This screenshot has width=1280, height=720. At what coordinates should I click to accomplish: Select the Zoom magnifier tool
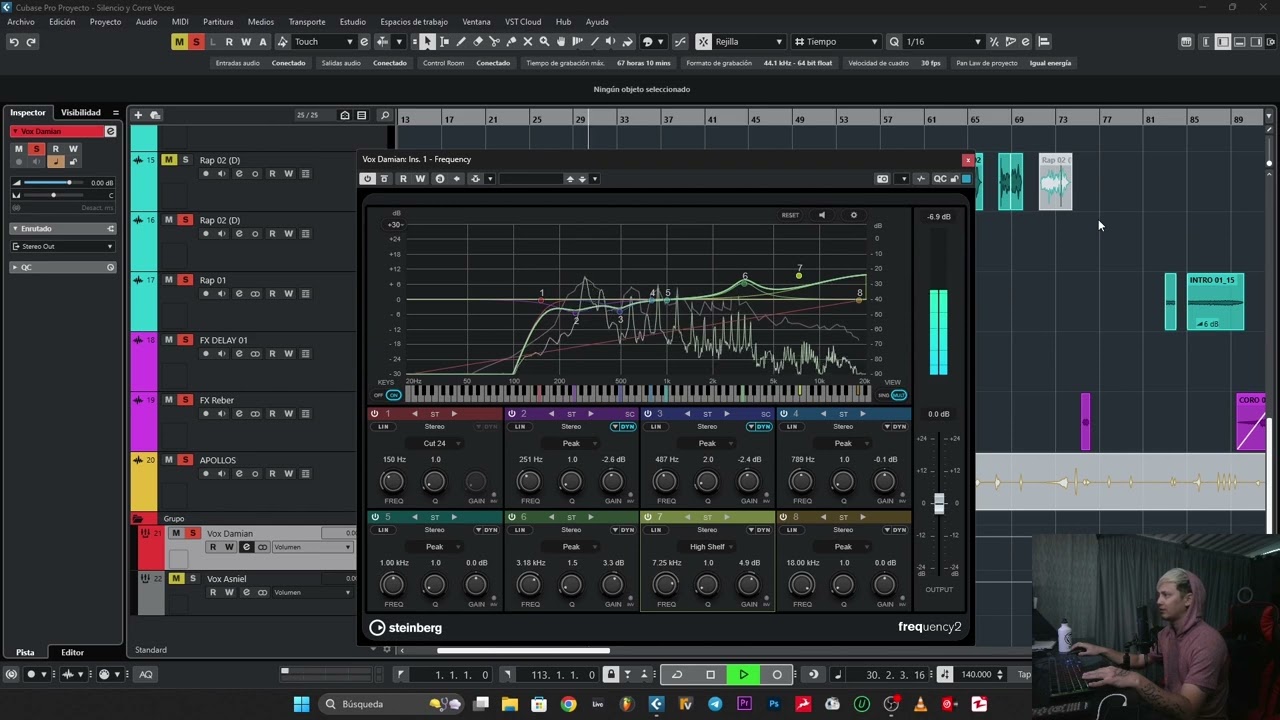544,41
